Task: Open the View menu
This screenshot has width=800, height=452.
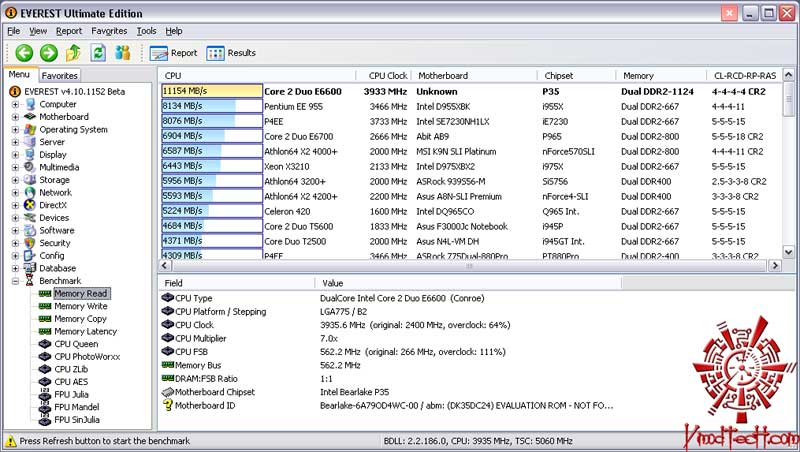Action: 38,31
